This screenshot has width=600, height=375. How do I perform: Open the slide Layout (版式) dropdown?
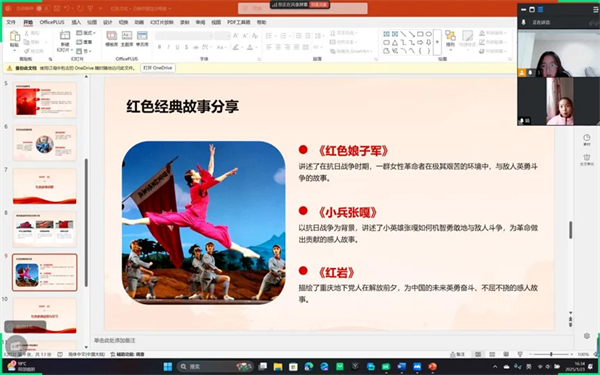coord(86,33)
